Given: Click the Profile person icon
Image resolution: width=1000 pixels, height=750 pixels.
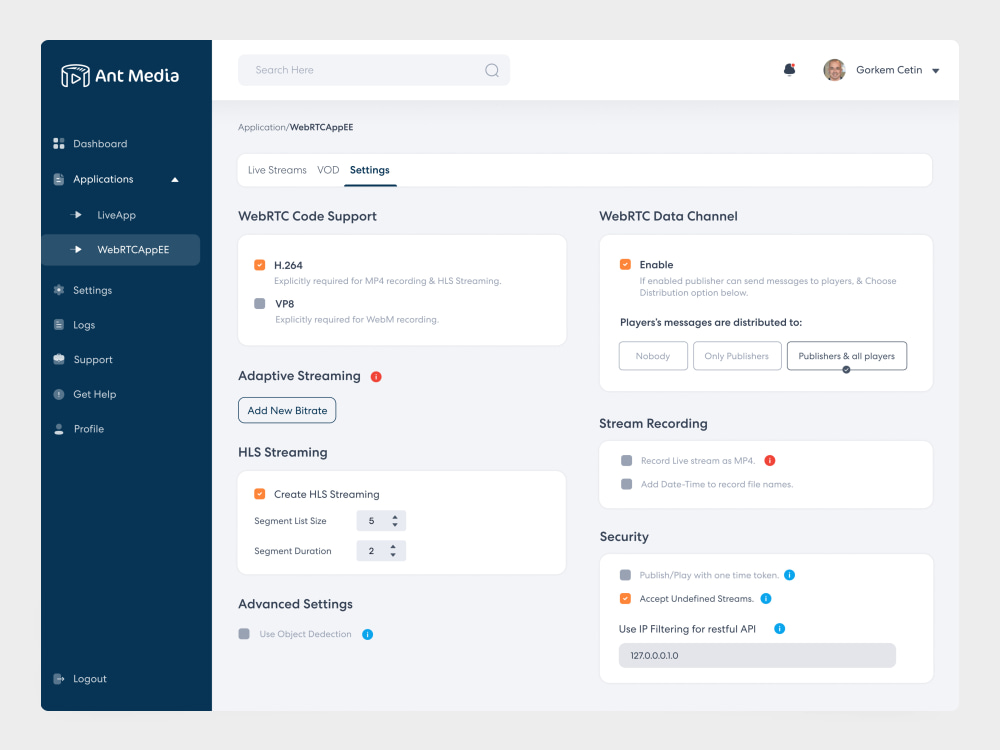Looking at the screenshot, I should [x=59, y=429].
